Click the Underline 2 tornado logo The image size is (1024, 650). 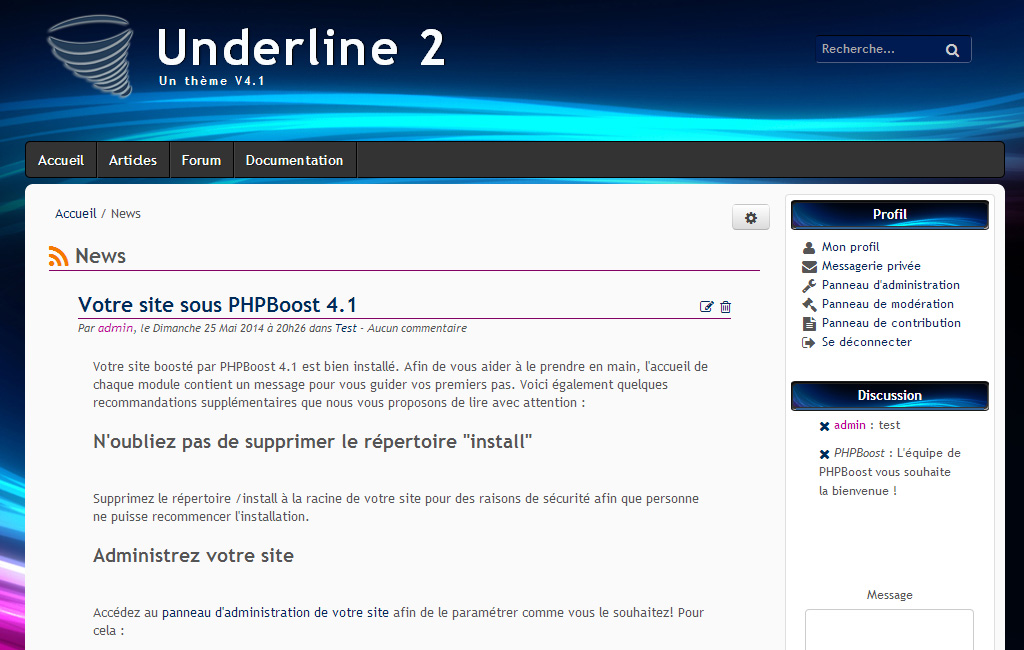[90, 56]
